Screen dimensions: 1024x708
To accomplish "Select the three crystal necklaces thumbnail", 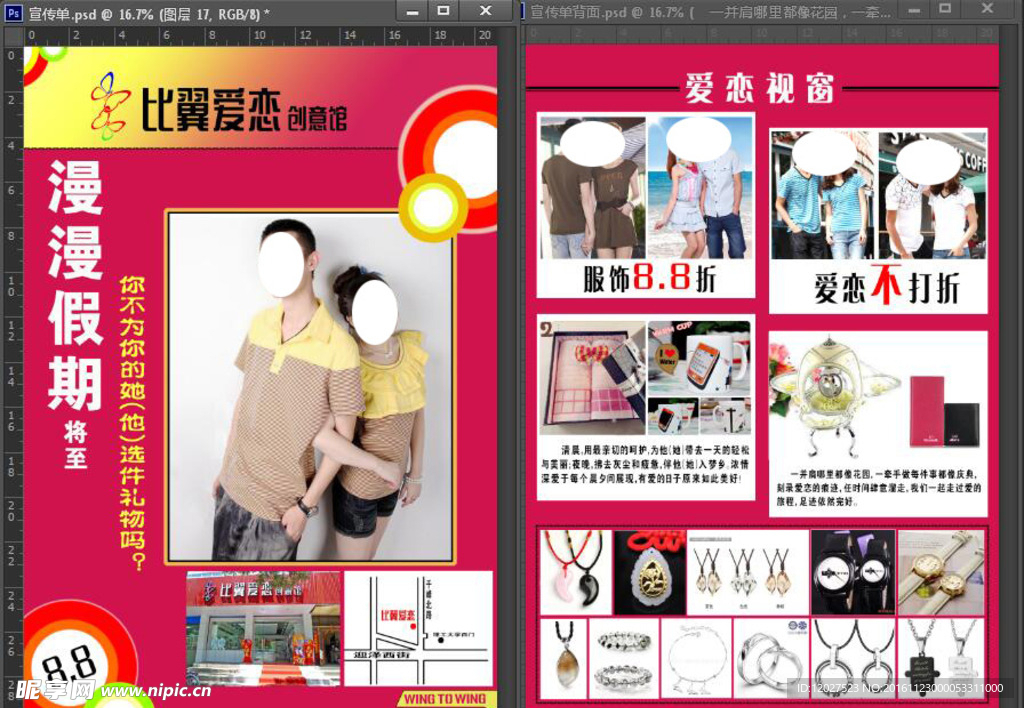I will (747, 571).
